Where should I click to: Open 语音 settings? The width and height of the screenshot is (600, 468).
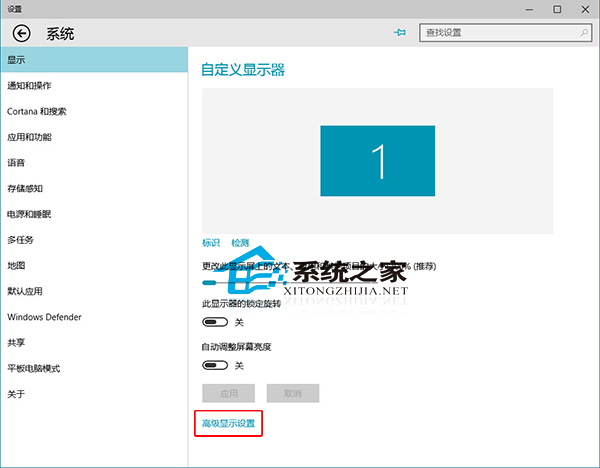94,163
